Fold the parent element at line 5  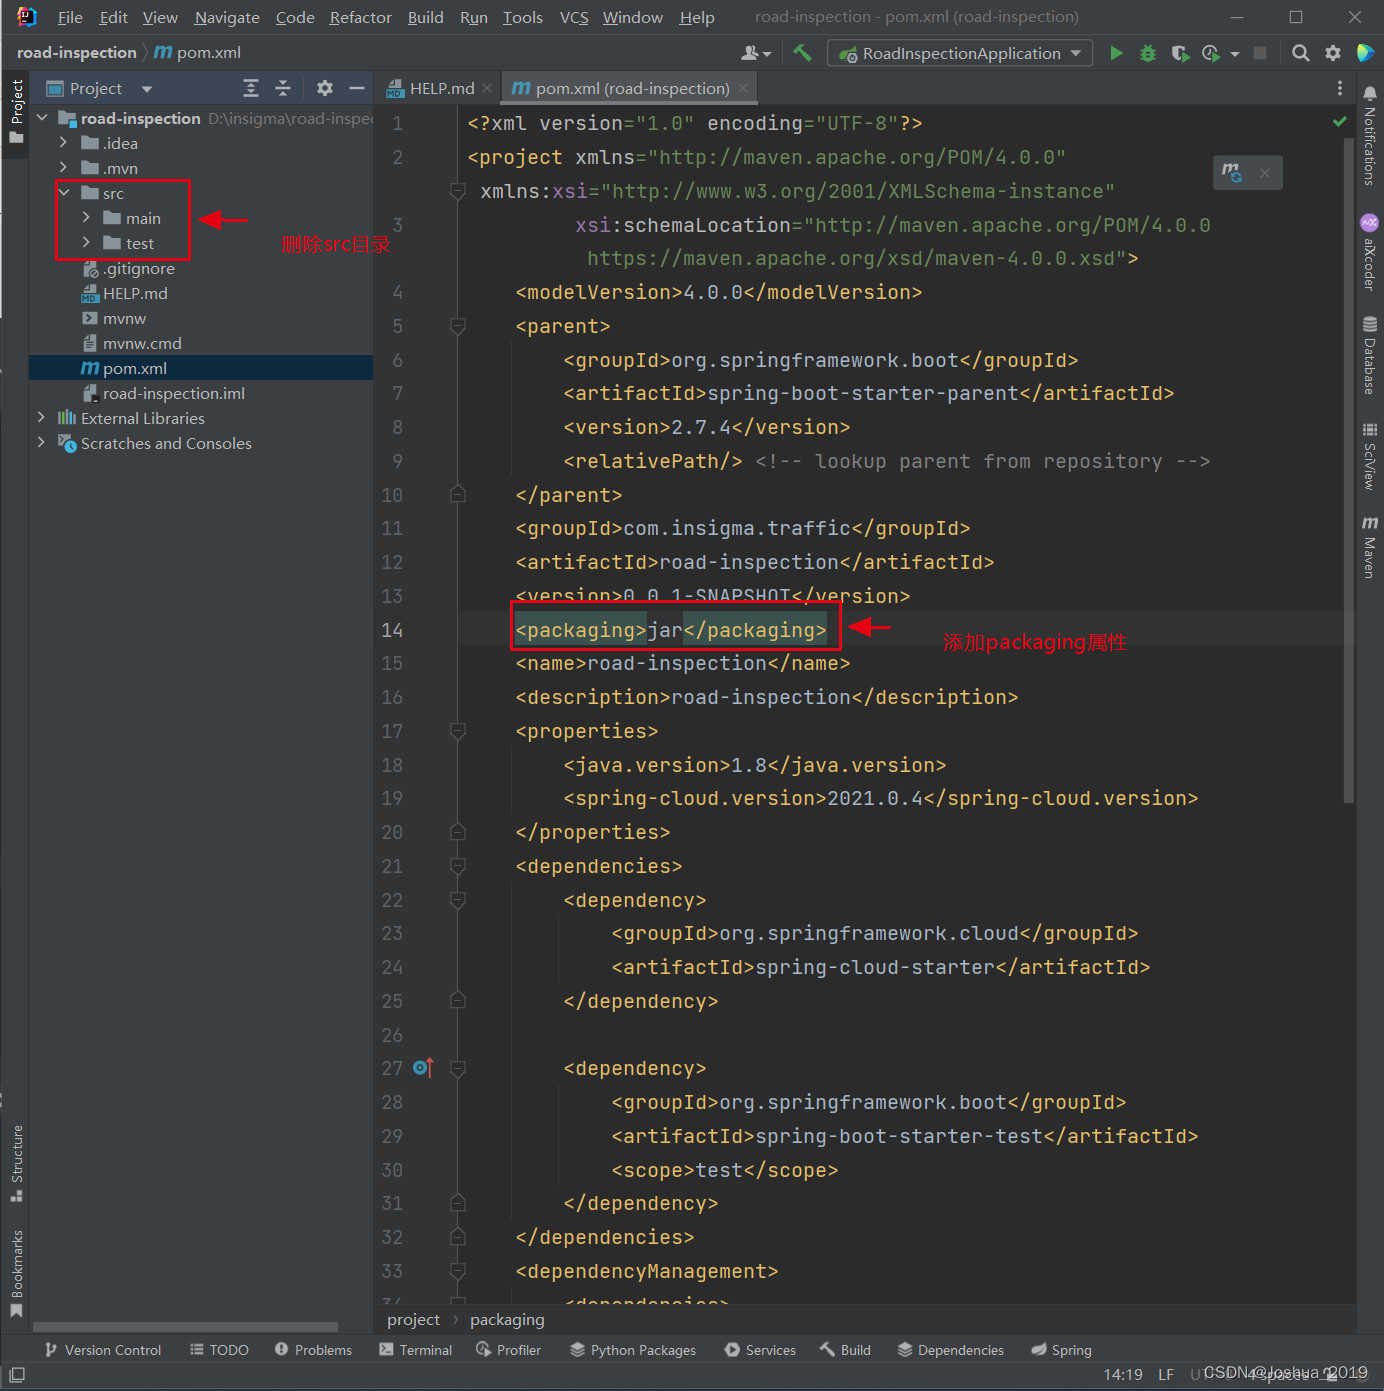[x=458, y=326]
